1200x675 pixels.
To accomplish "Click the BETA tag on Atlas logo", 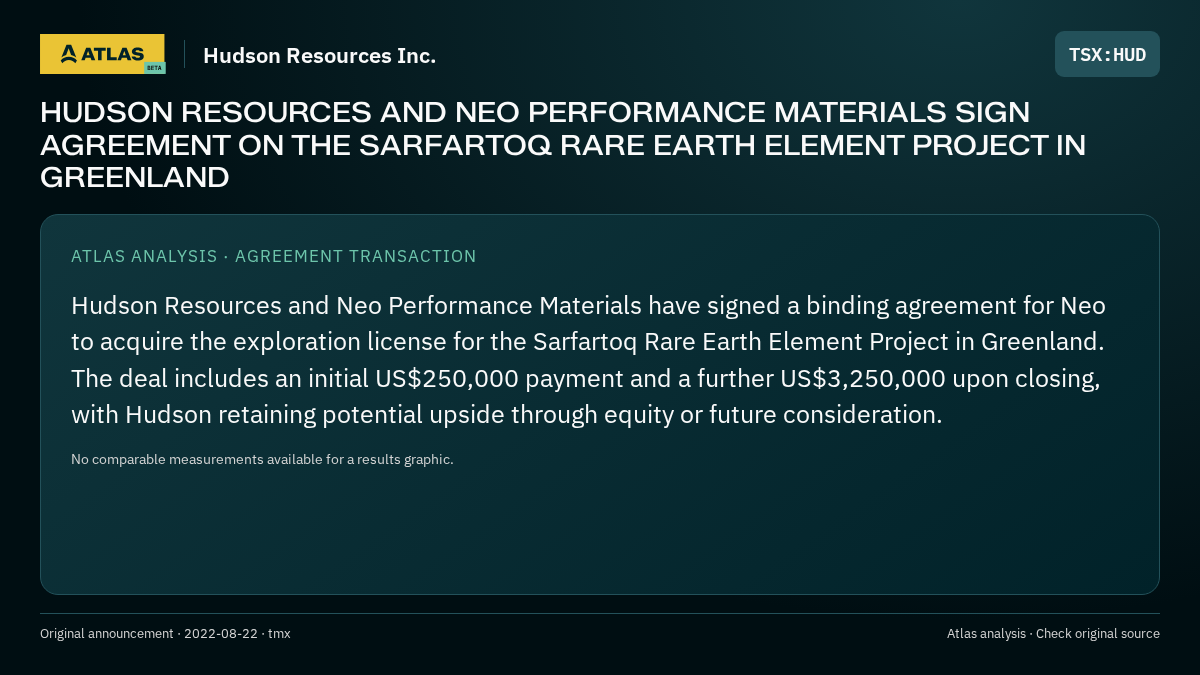I will point(154,68).
